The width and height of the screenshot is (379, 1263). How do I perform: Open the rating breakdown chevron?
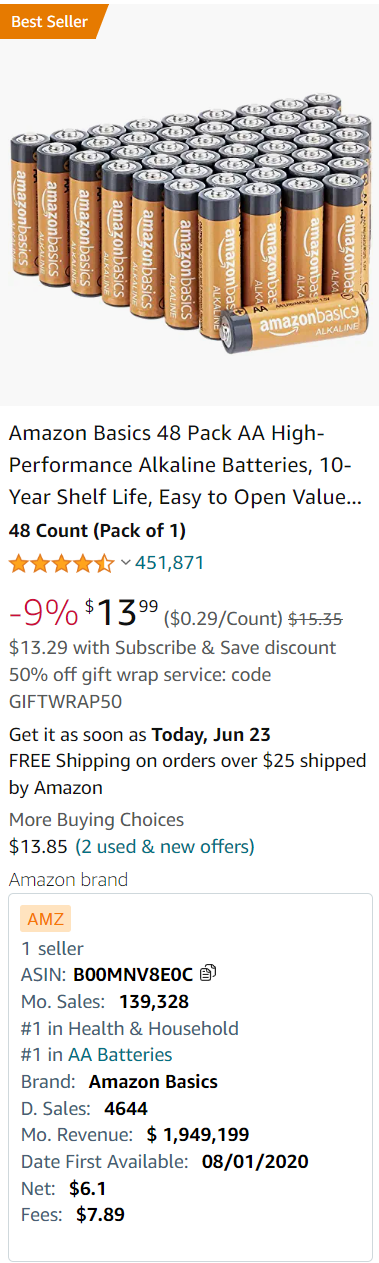tap(126, 563)
